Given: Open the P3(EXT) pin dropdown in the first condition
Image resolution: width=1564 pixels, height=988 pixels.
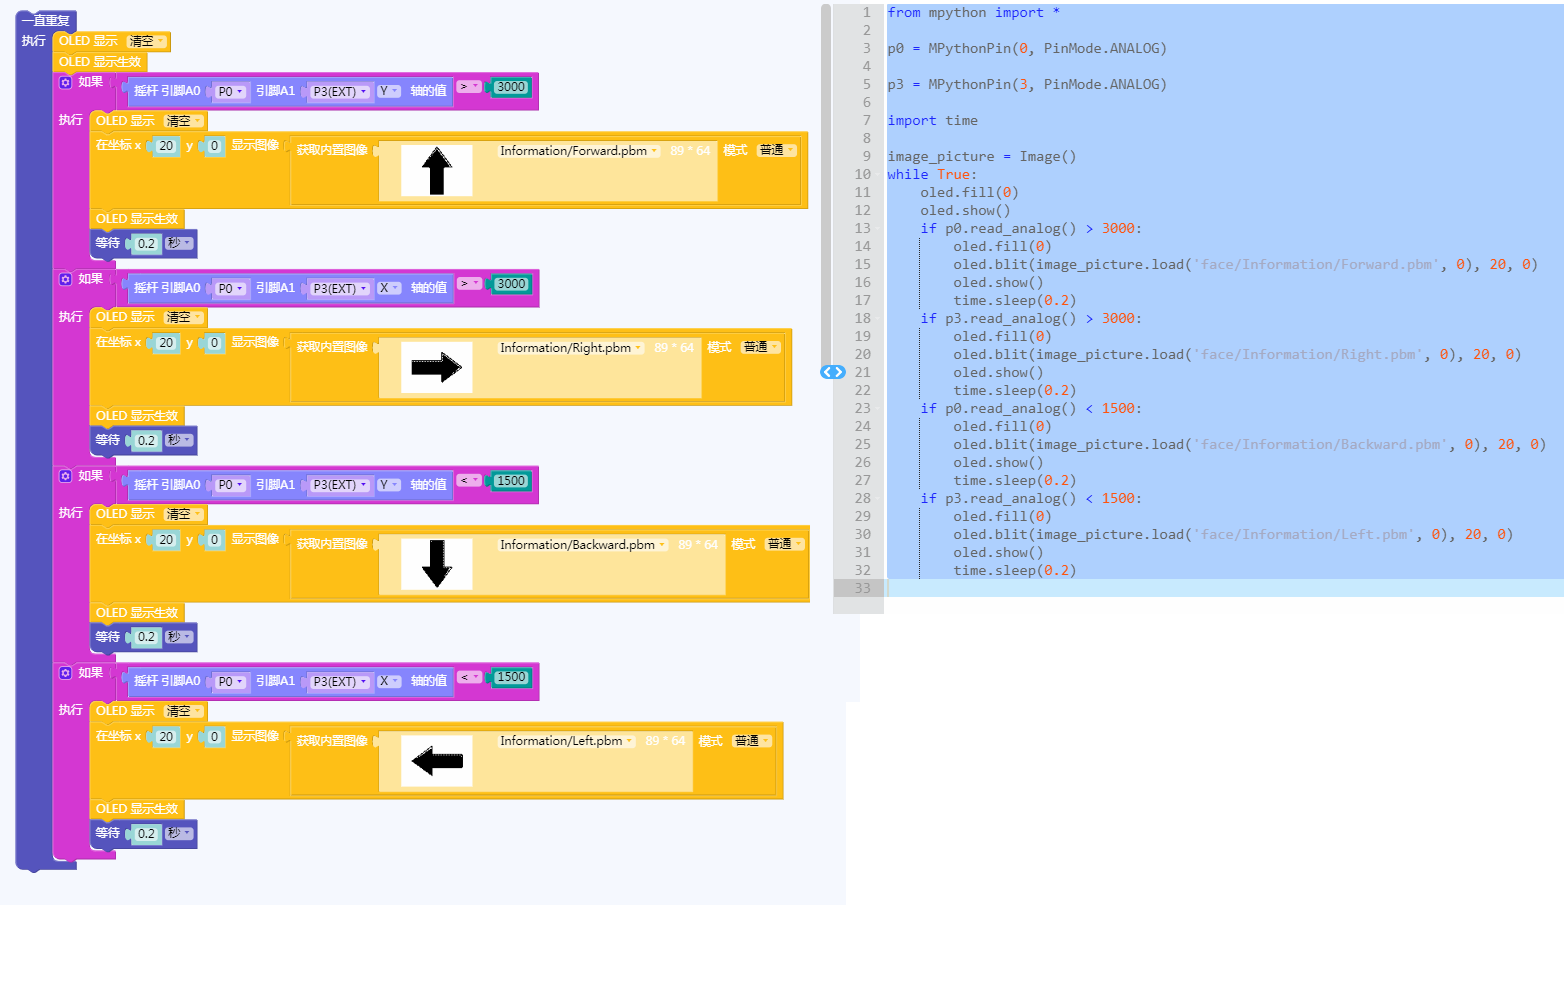Looking at the screenshot, I should click(340, 91).
